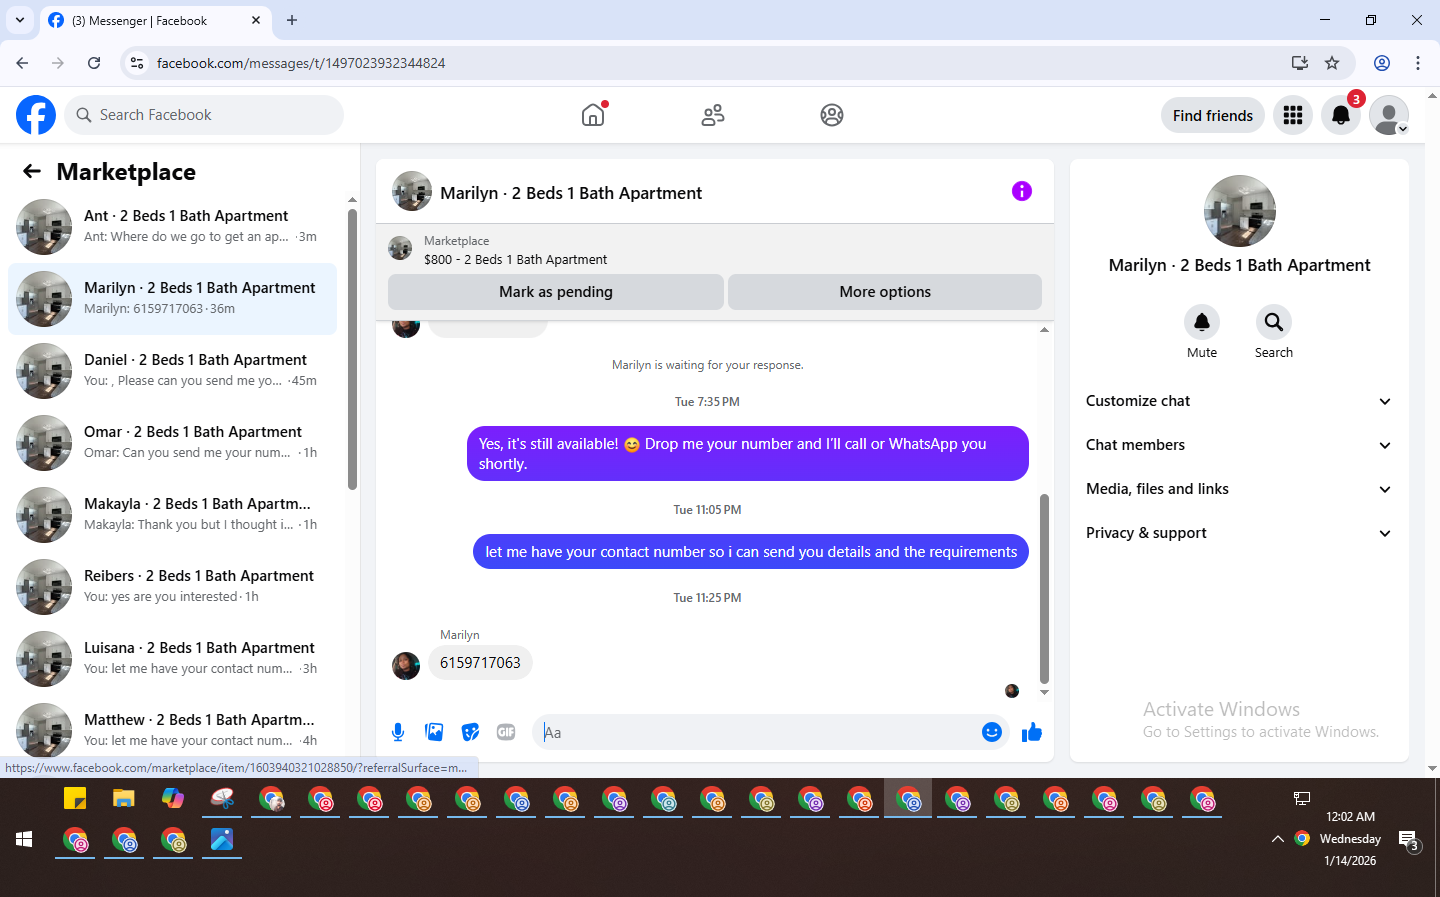Reload the browser page
Viewport: 1440px width, 897px height.
click(94, 63)
